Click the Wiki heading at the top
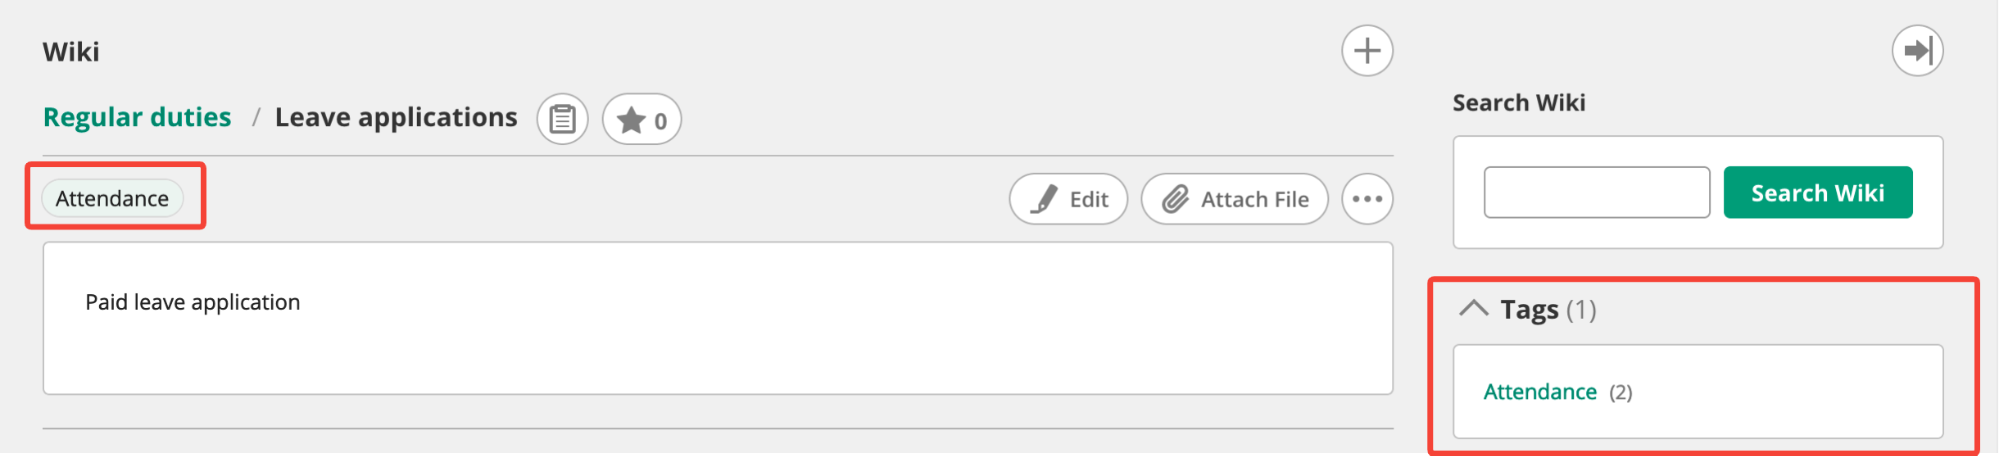This screenshot has height=456, width=1999. [71, 52]
